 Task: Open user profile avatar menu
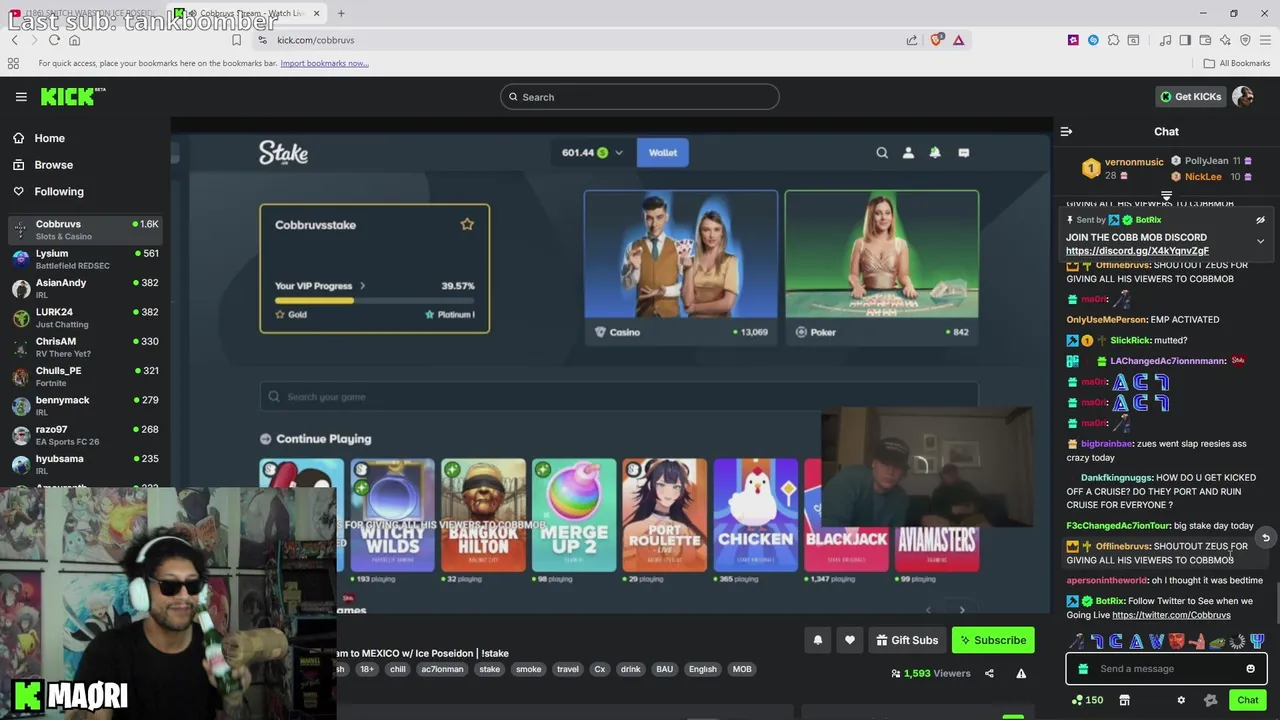[x=1243, y=97]
